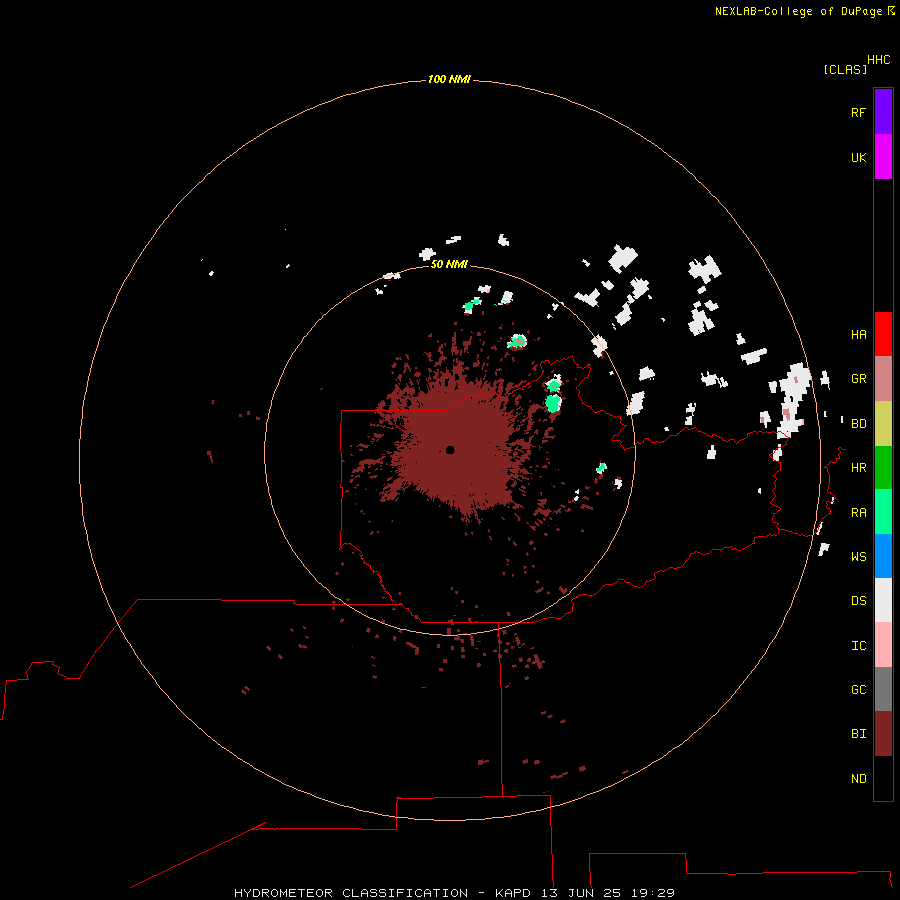Click the 100 NMI range ring label
900x900 pixels.
[x=449, y=79]
